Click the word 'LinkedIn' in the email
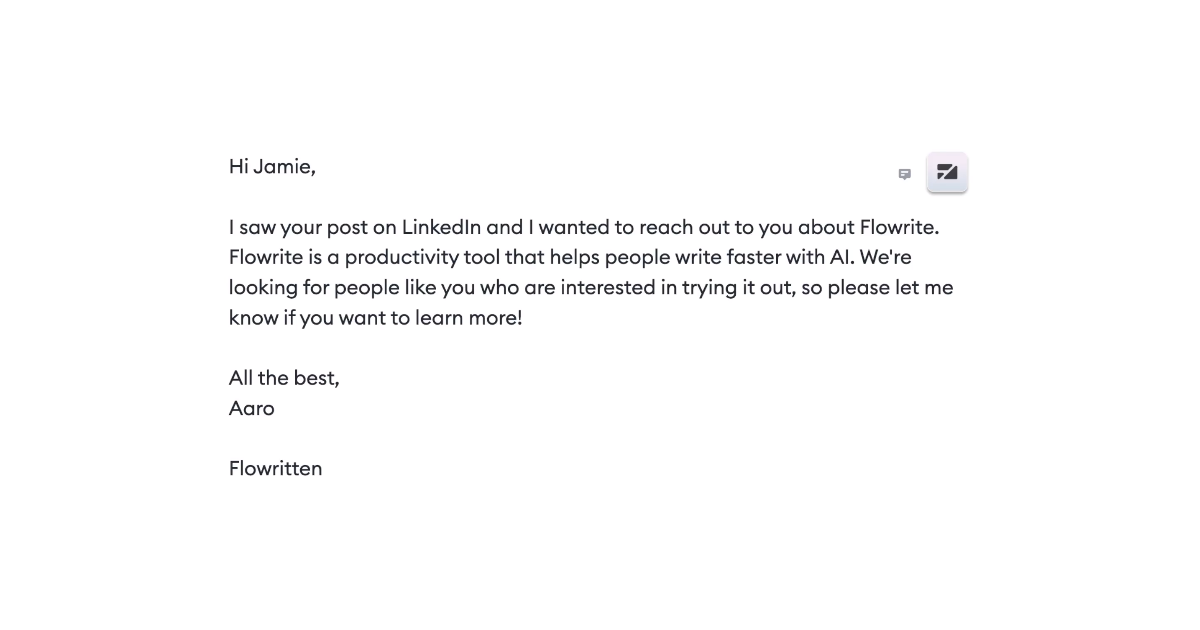 (x=441, y=227)
